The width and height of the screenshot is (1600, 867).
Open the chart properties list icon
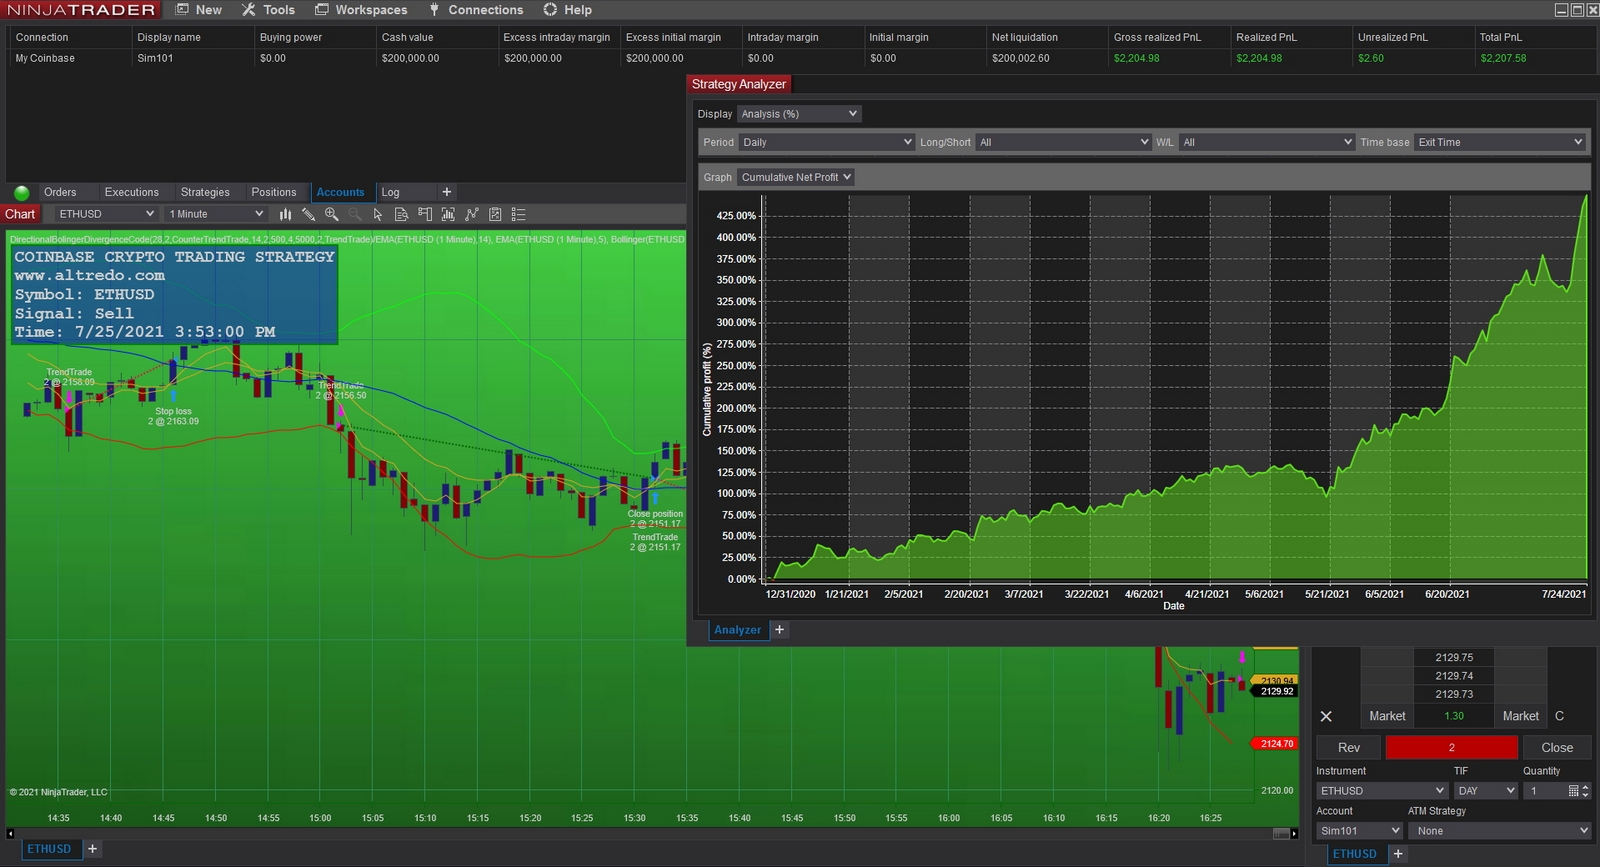click(518, 214)
